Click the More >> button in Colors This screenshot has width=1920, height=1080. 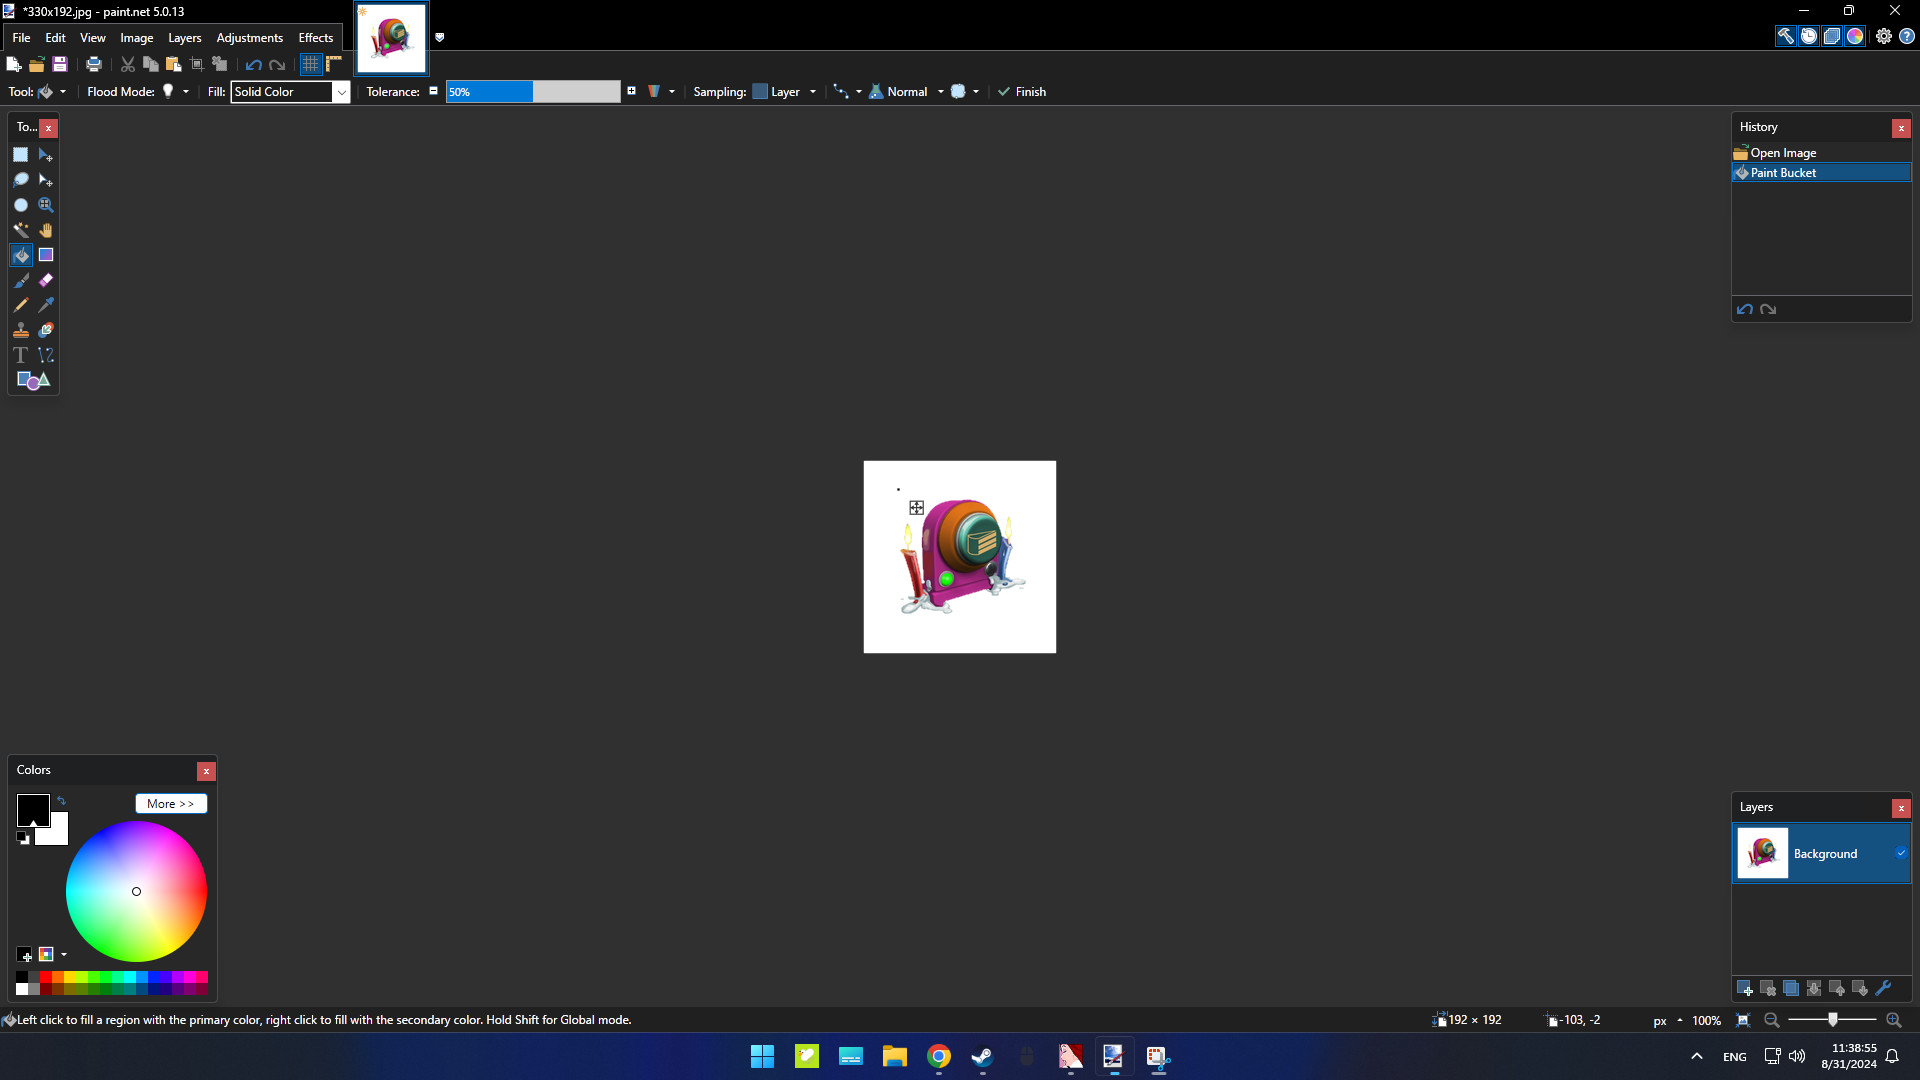point(171,804)
